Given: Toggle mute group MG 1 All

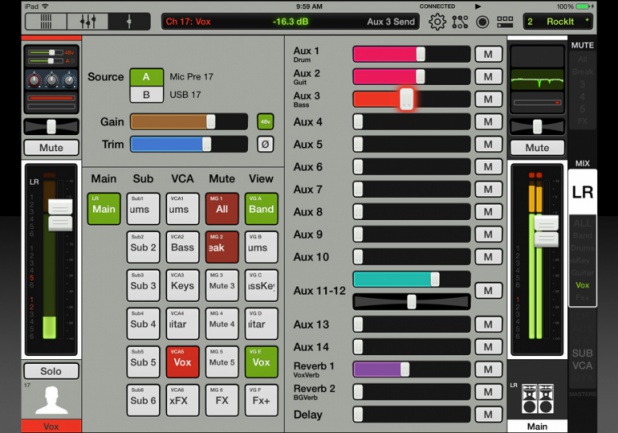Looking at the screenshot, I should (222, 209).
